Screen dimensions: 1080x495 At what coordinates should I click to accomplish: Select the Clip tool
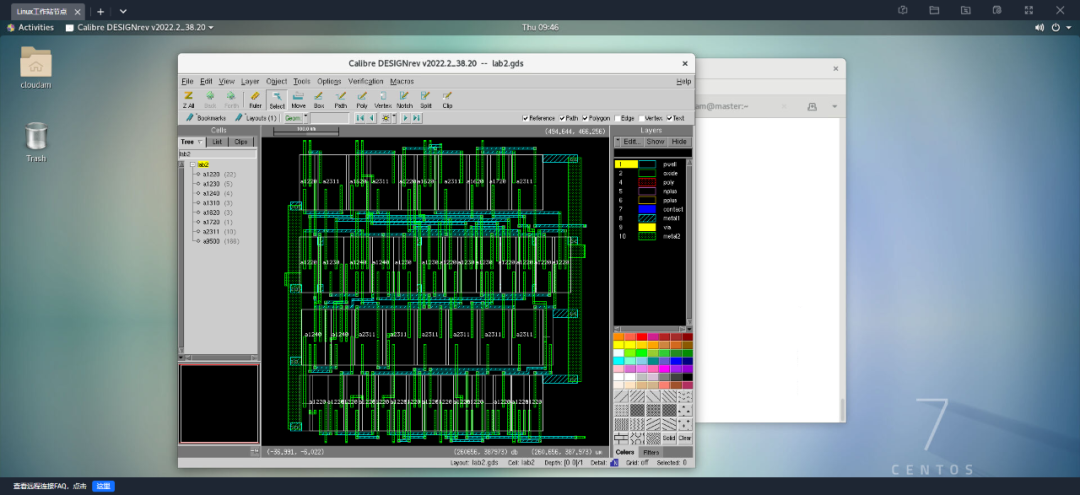(x=447, y=98)
